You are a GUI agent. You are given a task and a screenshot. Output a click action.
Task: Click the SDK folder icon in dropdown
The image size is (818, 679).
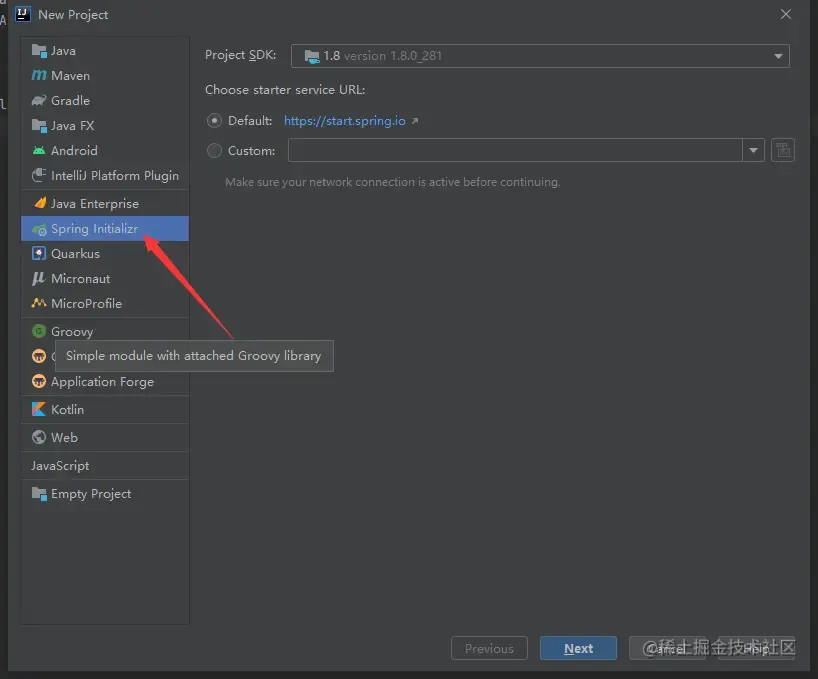click(311, 56)
